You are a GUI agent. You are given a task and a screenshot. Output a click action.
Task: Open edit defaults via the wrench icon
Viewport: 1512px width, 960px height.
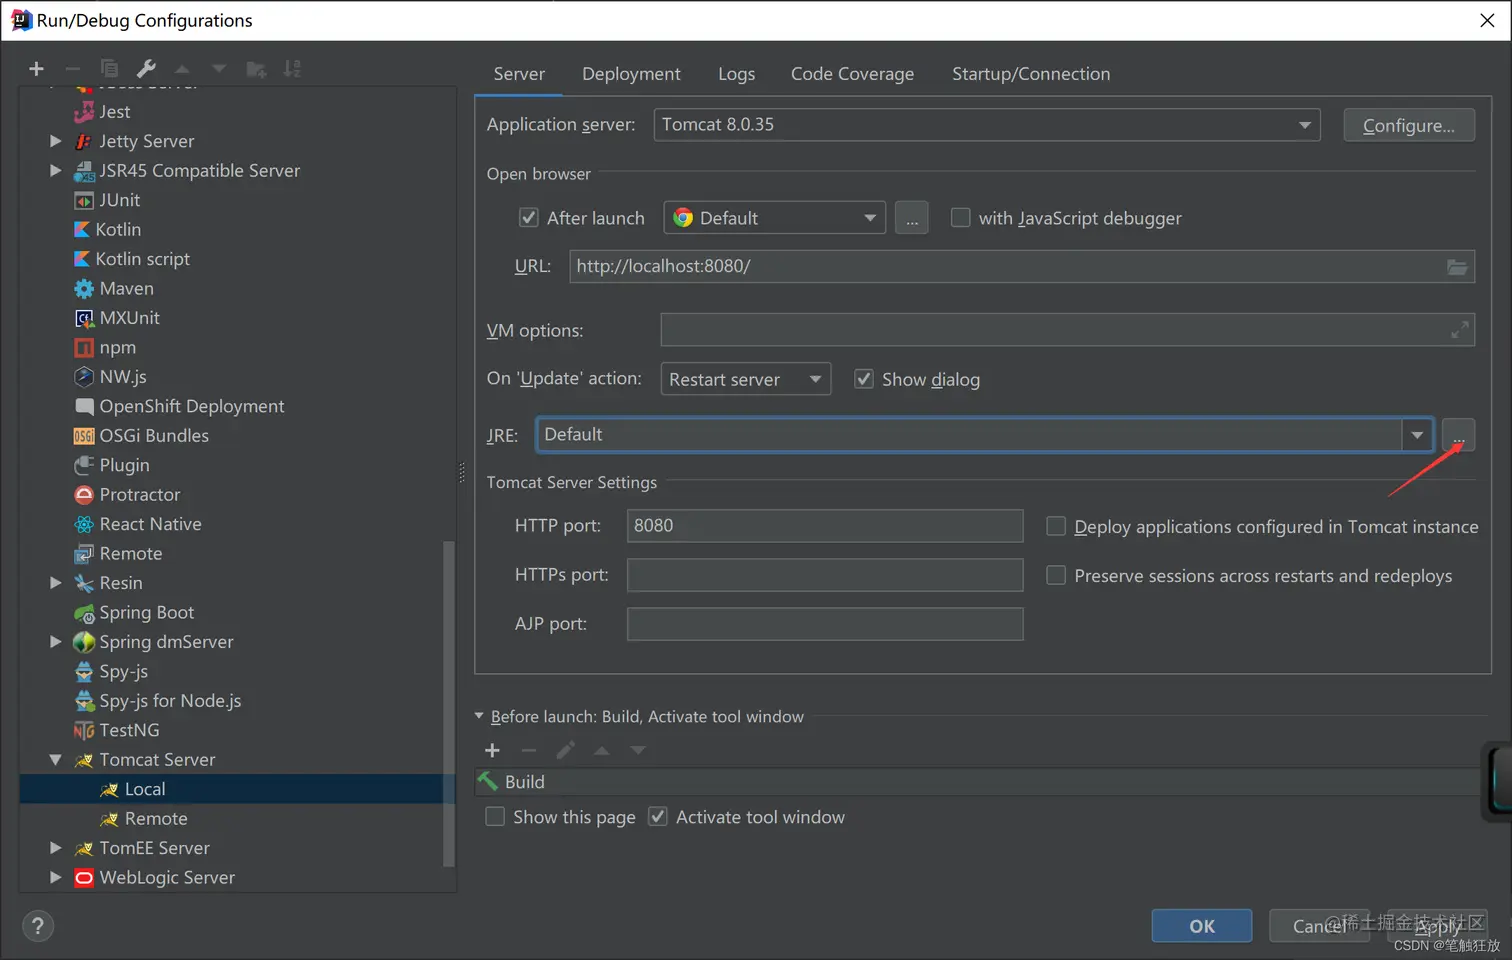[x=146, y=69]
